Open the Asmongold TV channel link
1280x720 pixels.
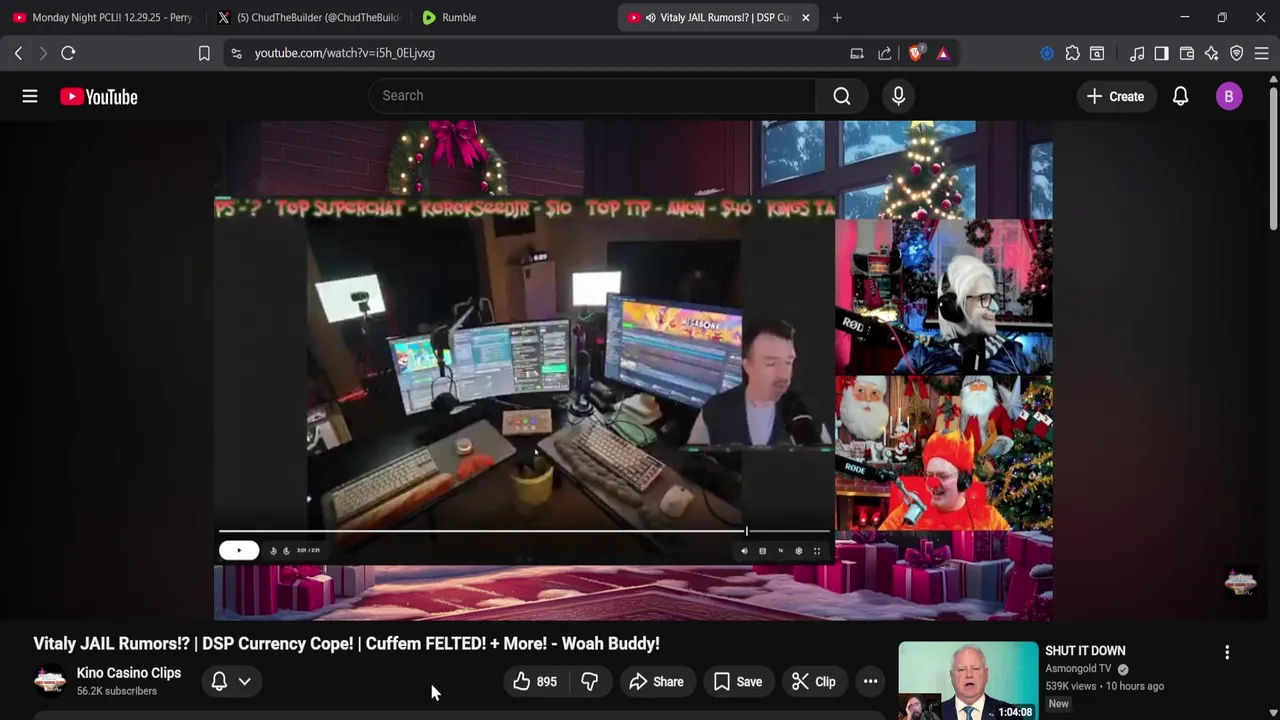[x=1078, y=669]
